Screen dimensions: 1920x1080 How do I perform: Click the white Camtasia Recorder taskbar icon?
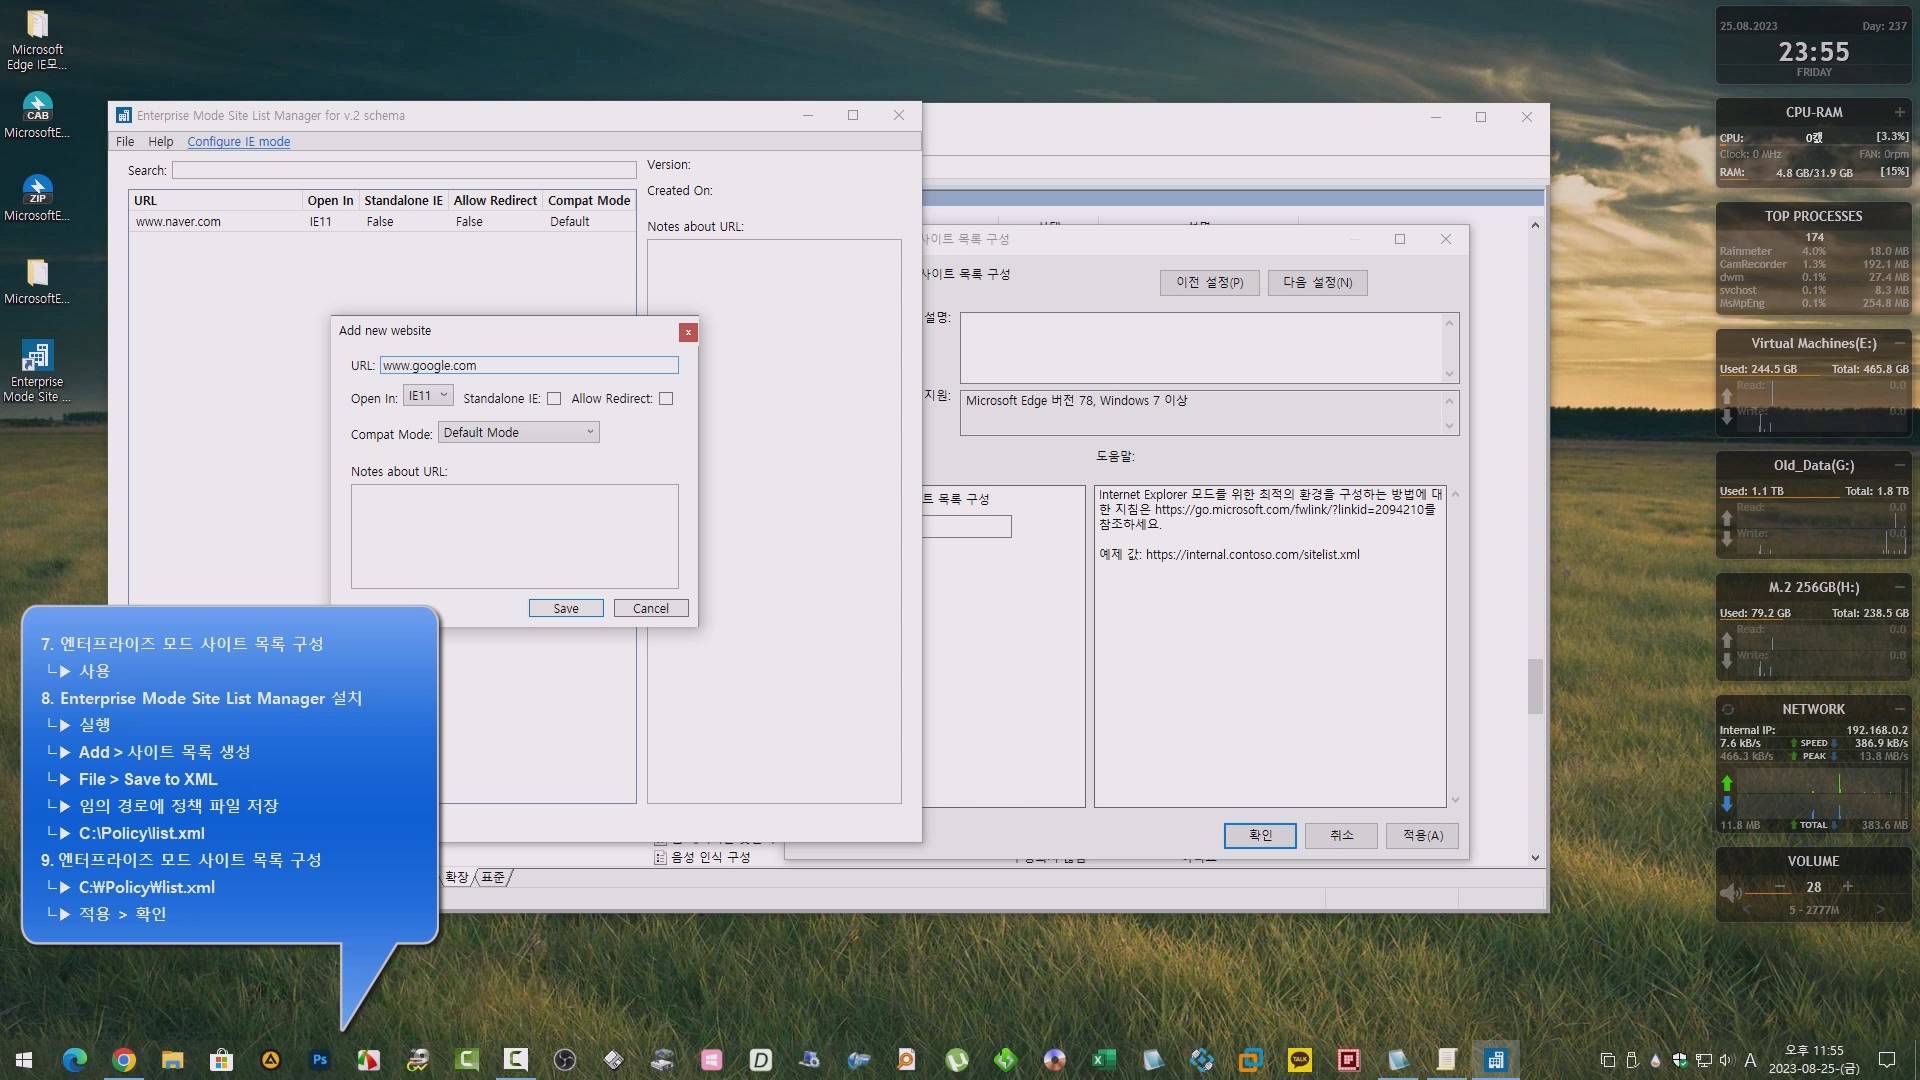[516, 1059]
